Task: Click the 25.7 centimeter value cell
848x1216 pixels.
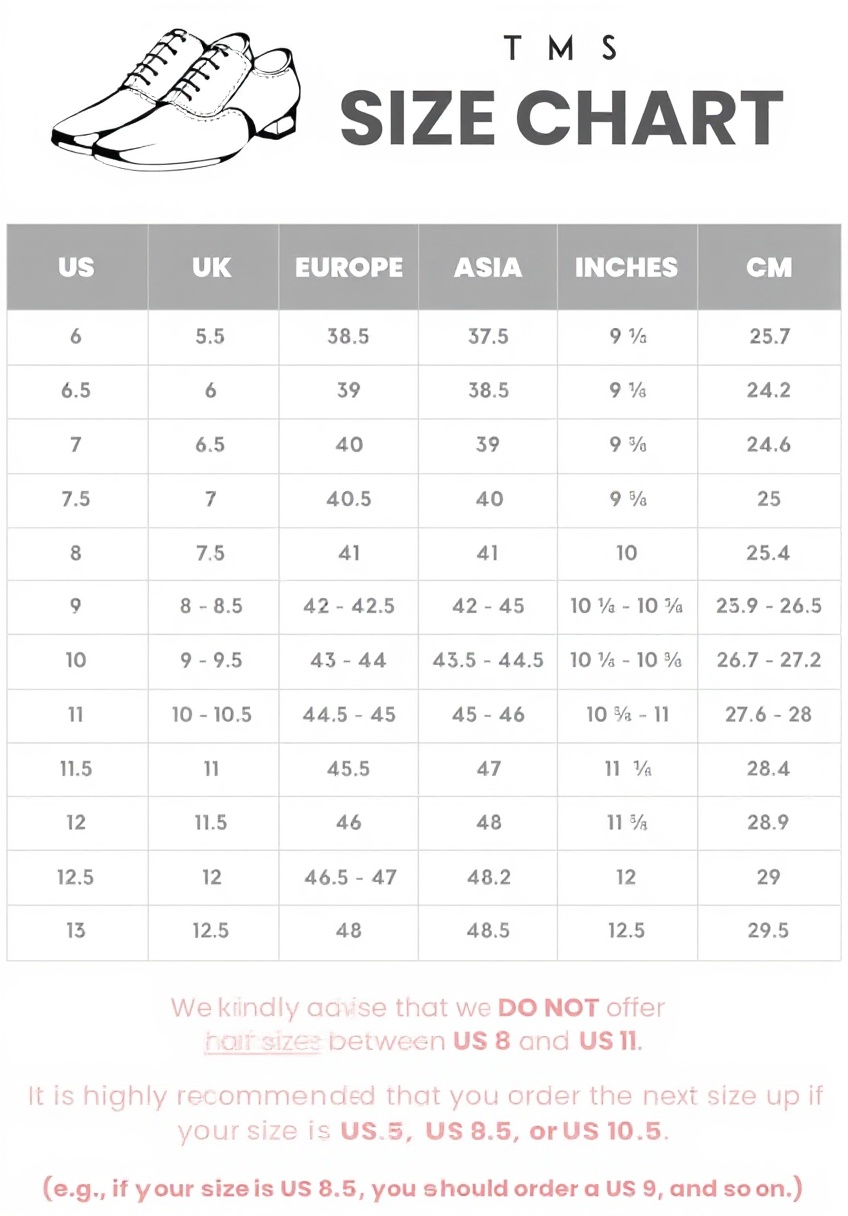Action: 769,337
